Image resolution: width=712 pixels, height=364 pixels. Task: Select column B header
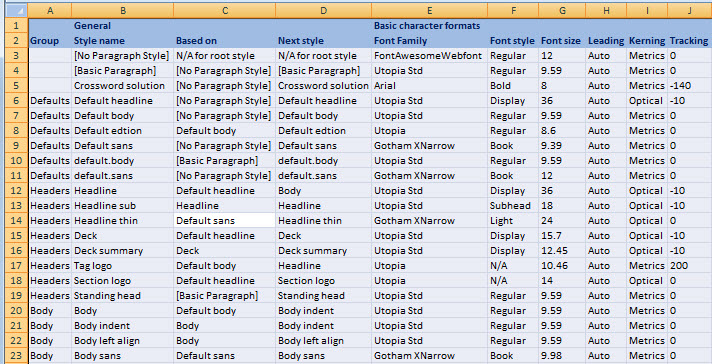click(x=122, y=10)
